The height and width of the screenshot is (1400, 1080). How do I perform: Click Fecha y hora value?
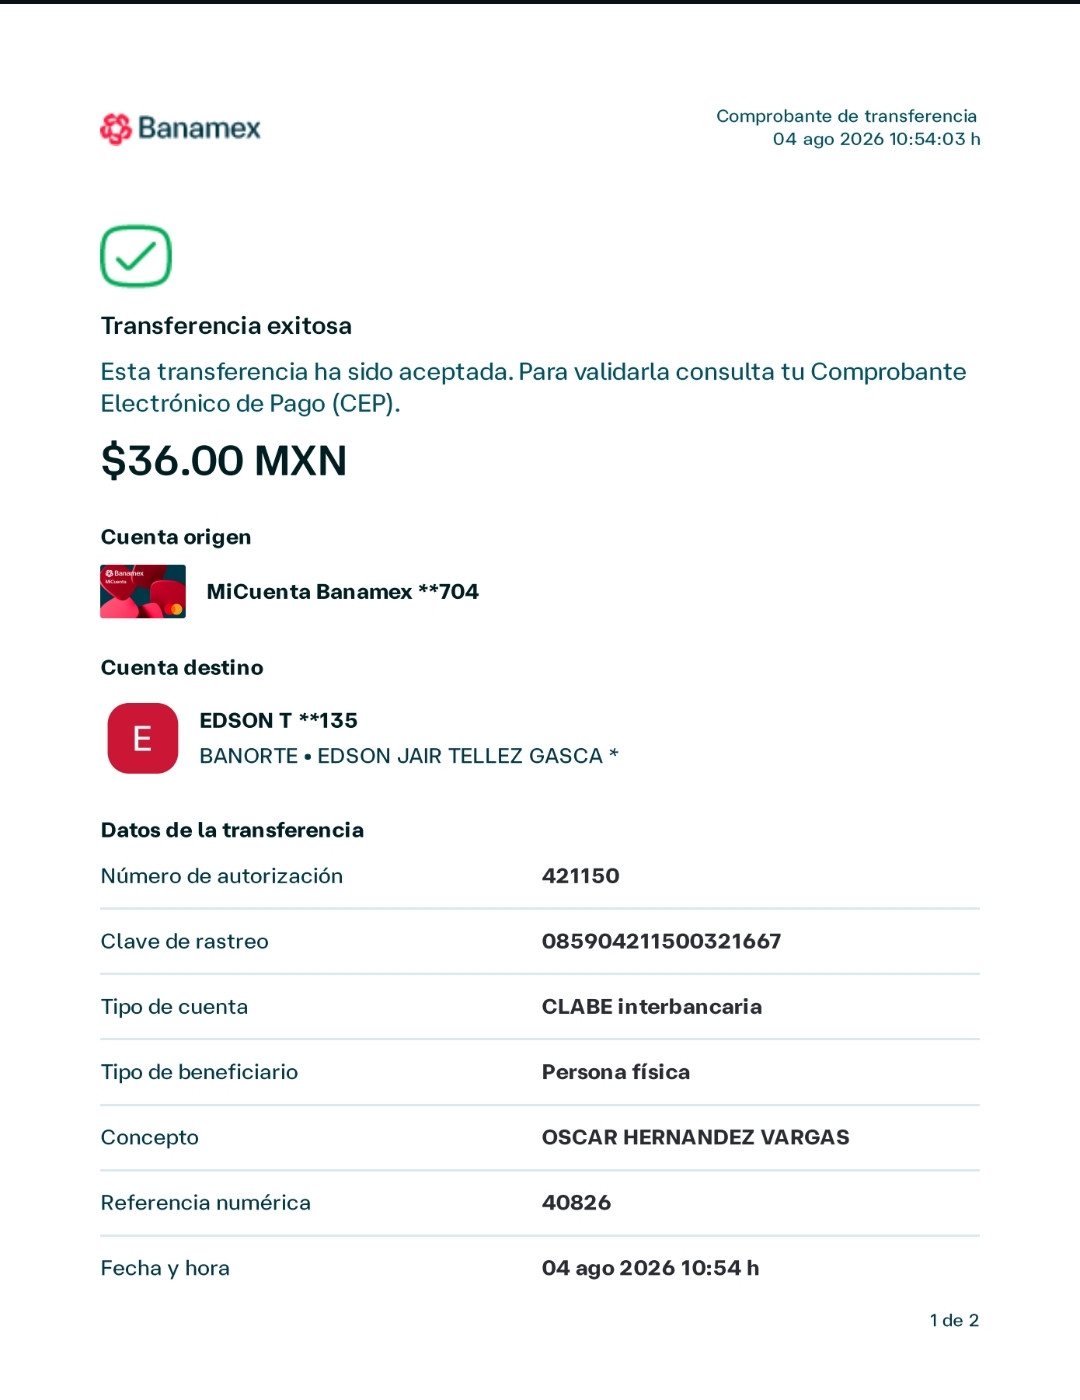coord(651,1268)
